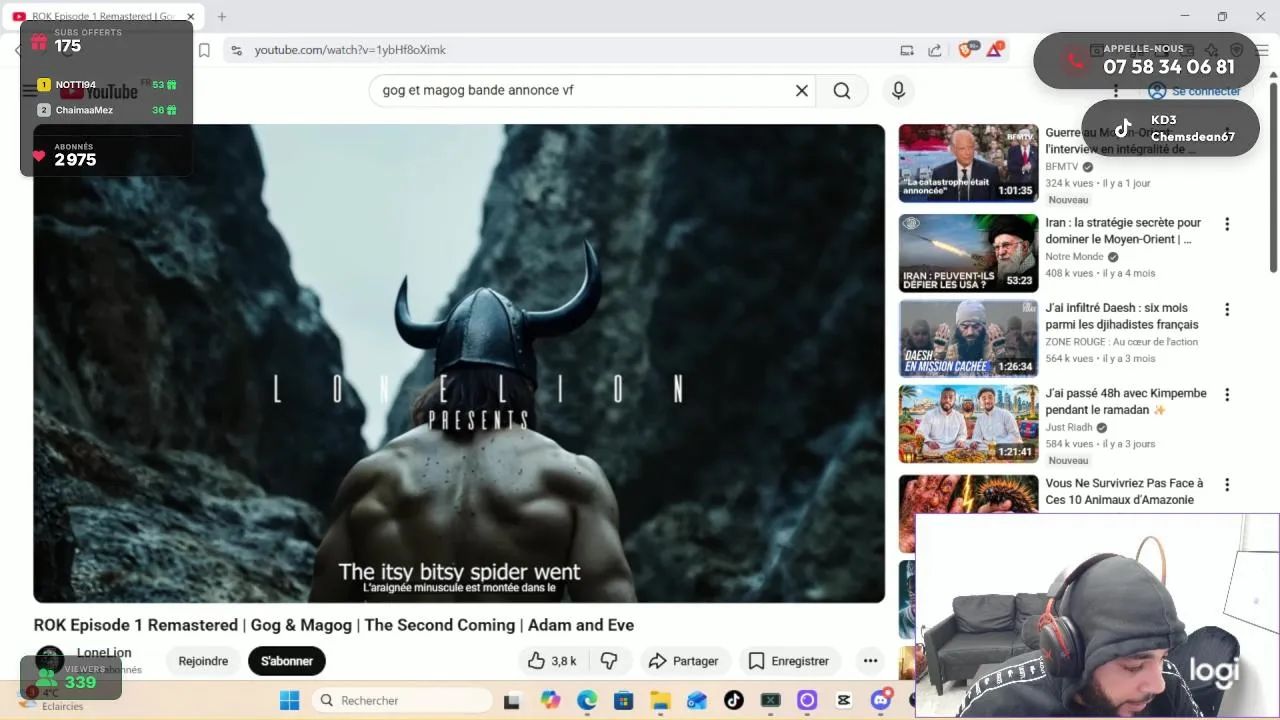The width and height of the screenshot is (1280, 720).
Task: Click the share page icon in address bar
Action: tap(934, 50)
